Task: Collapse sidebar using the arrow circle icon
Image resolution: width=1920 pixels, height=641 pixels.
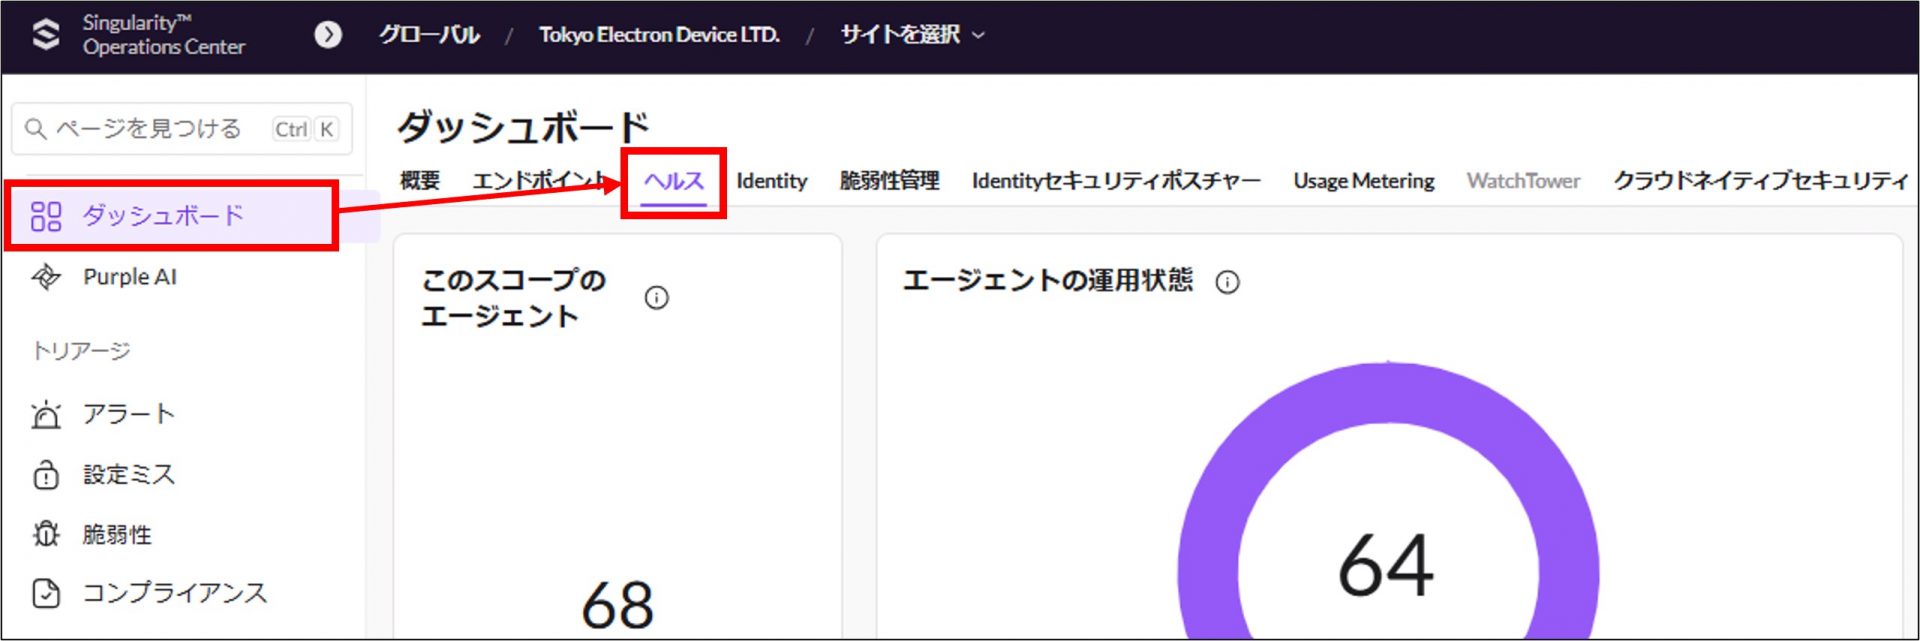Action: [x=327, y=35]
